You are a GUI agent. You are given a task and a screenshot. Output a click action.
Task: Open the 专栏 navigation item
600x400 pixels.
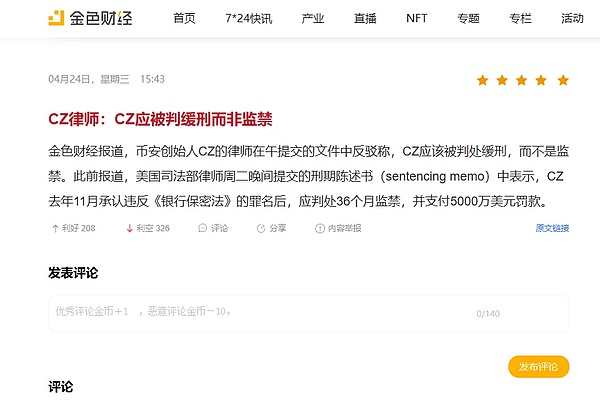[x=520, y=18]
